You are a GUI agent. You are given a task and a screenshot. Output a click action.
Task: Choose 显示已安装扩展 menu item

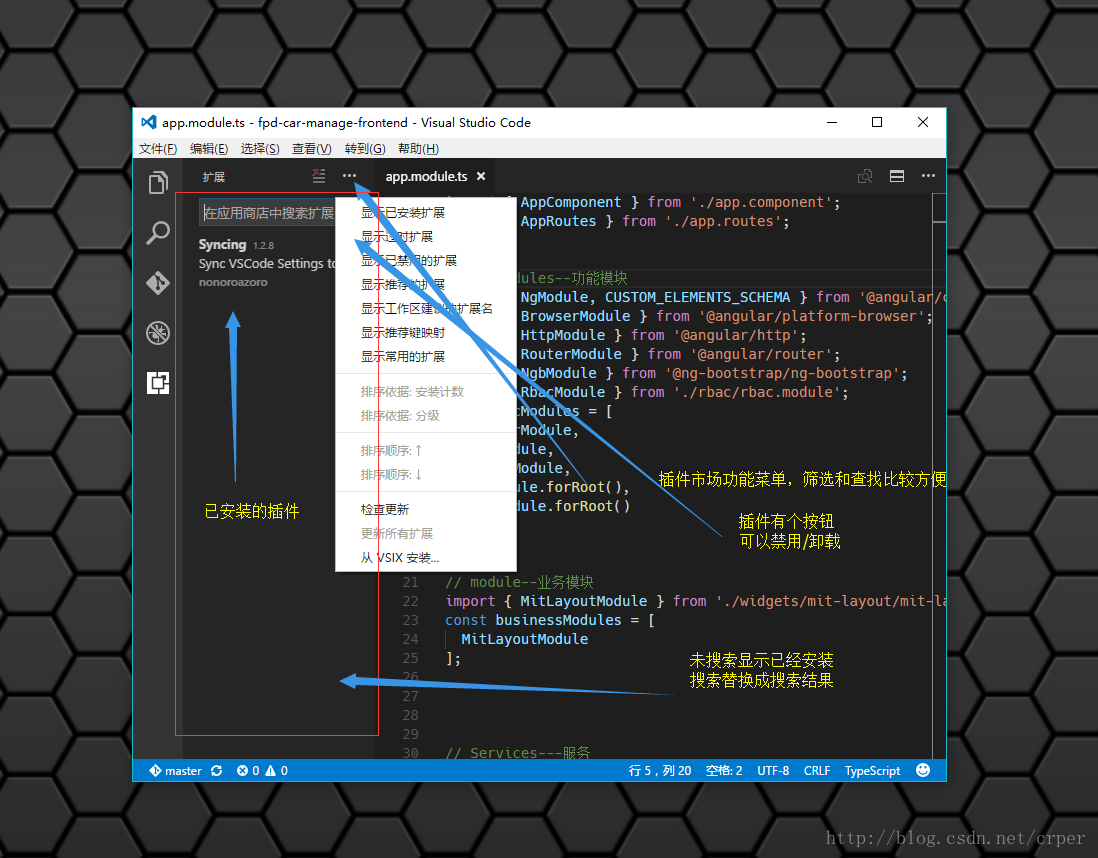pyautogui.click(x=426, y=212)
